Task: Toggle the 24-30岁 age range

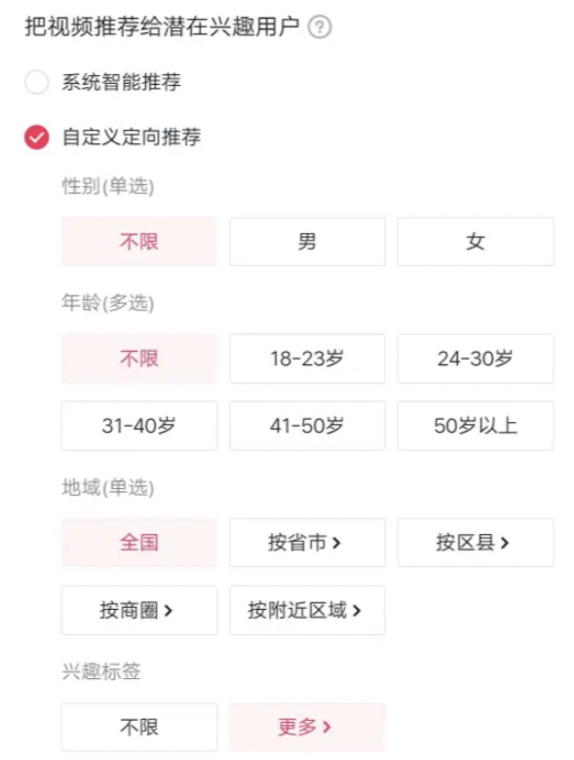Action: [476, 359]
